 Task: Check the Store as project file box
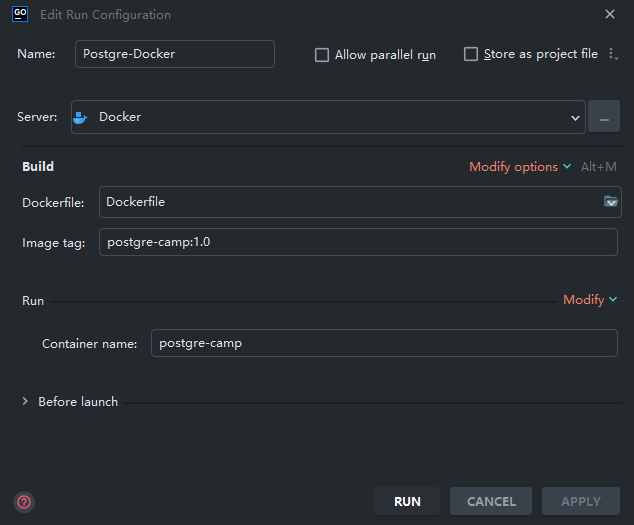pos(471,54)
